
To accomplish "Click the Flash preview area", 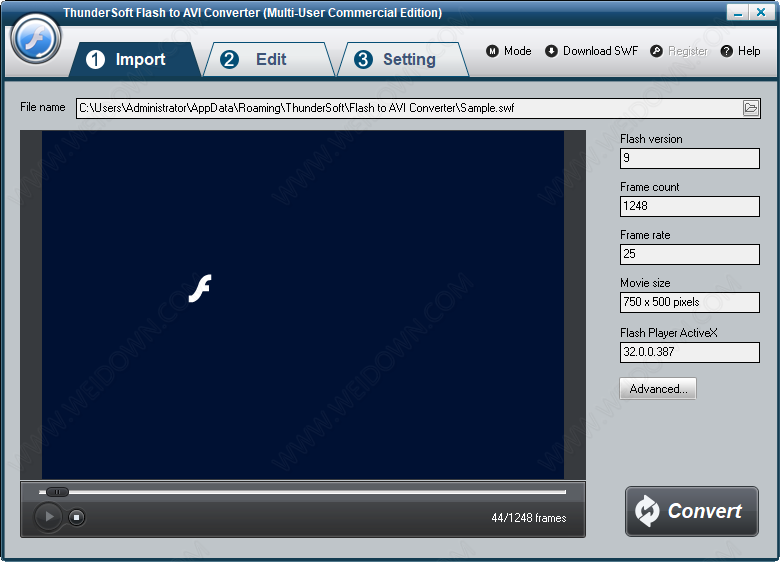I will (x=302, y=304).
